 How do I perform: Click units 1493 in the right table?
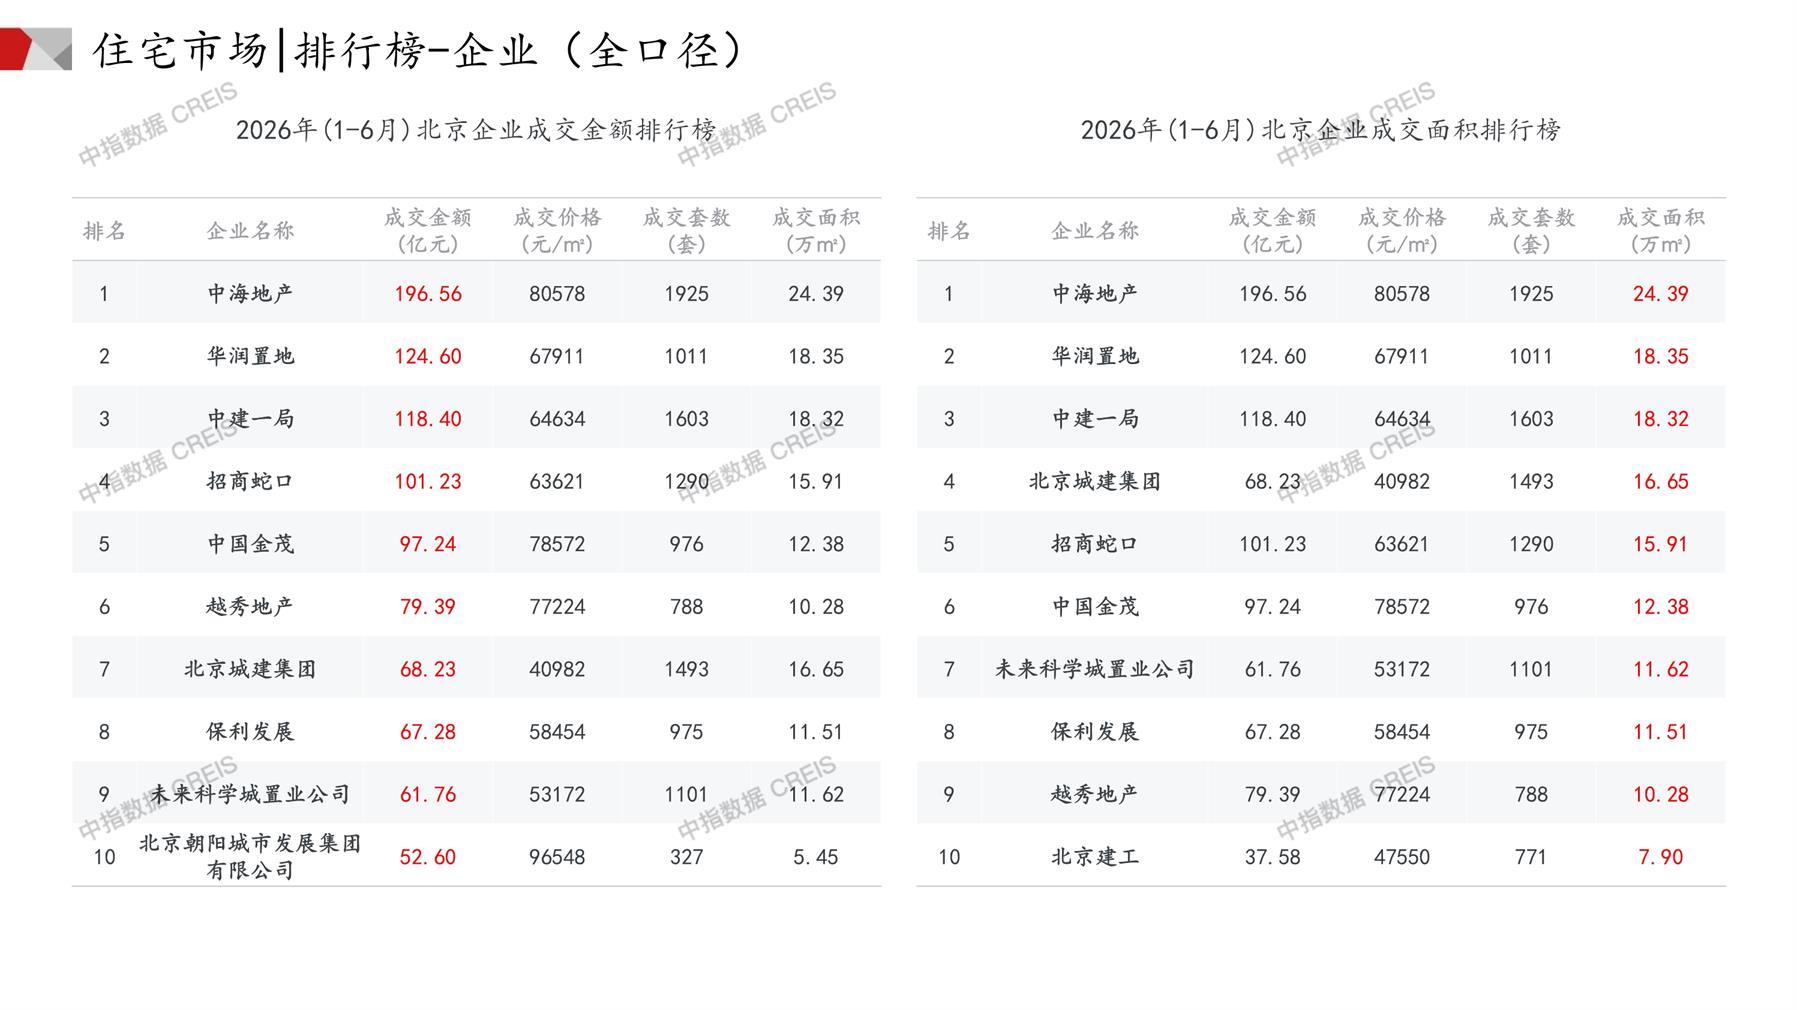point(1531,481)
